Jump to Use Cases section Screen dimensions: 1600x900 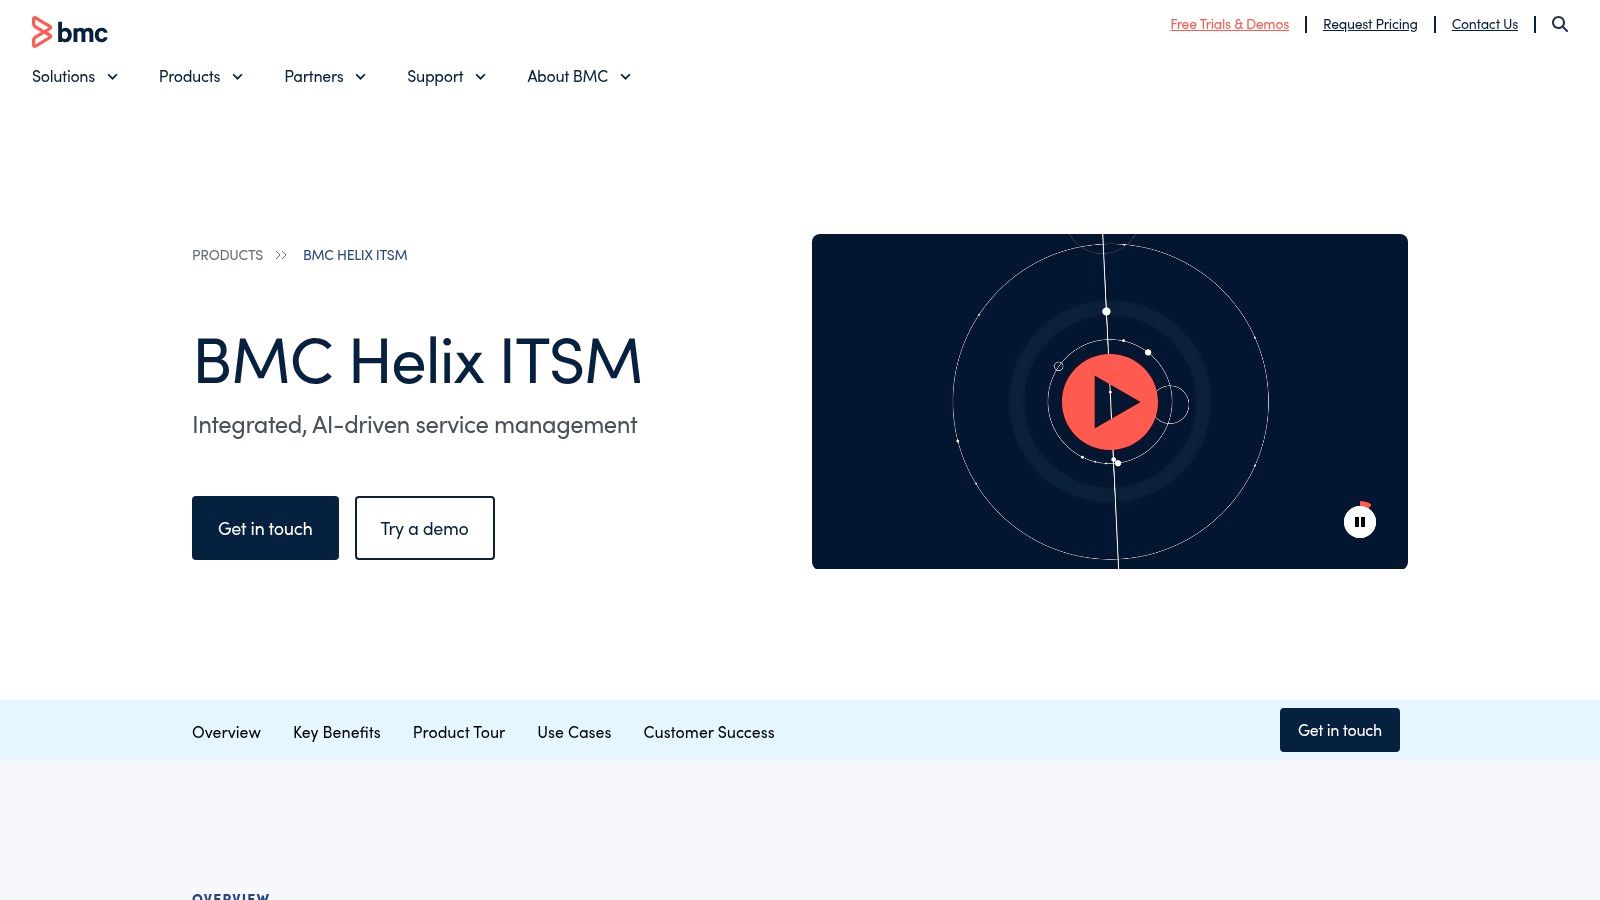(574, 732)
